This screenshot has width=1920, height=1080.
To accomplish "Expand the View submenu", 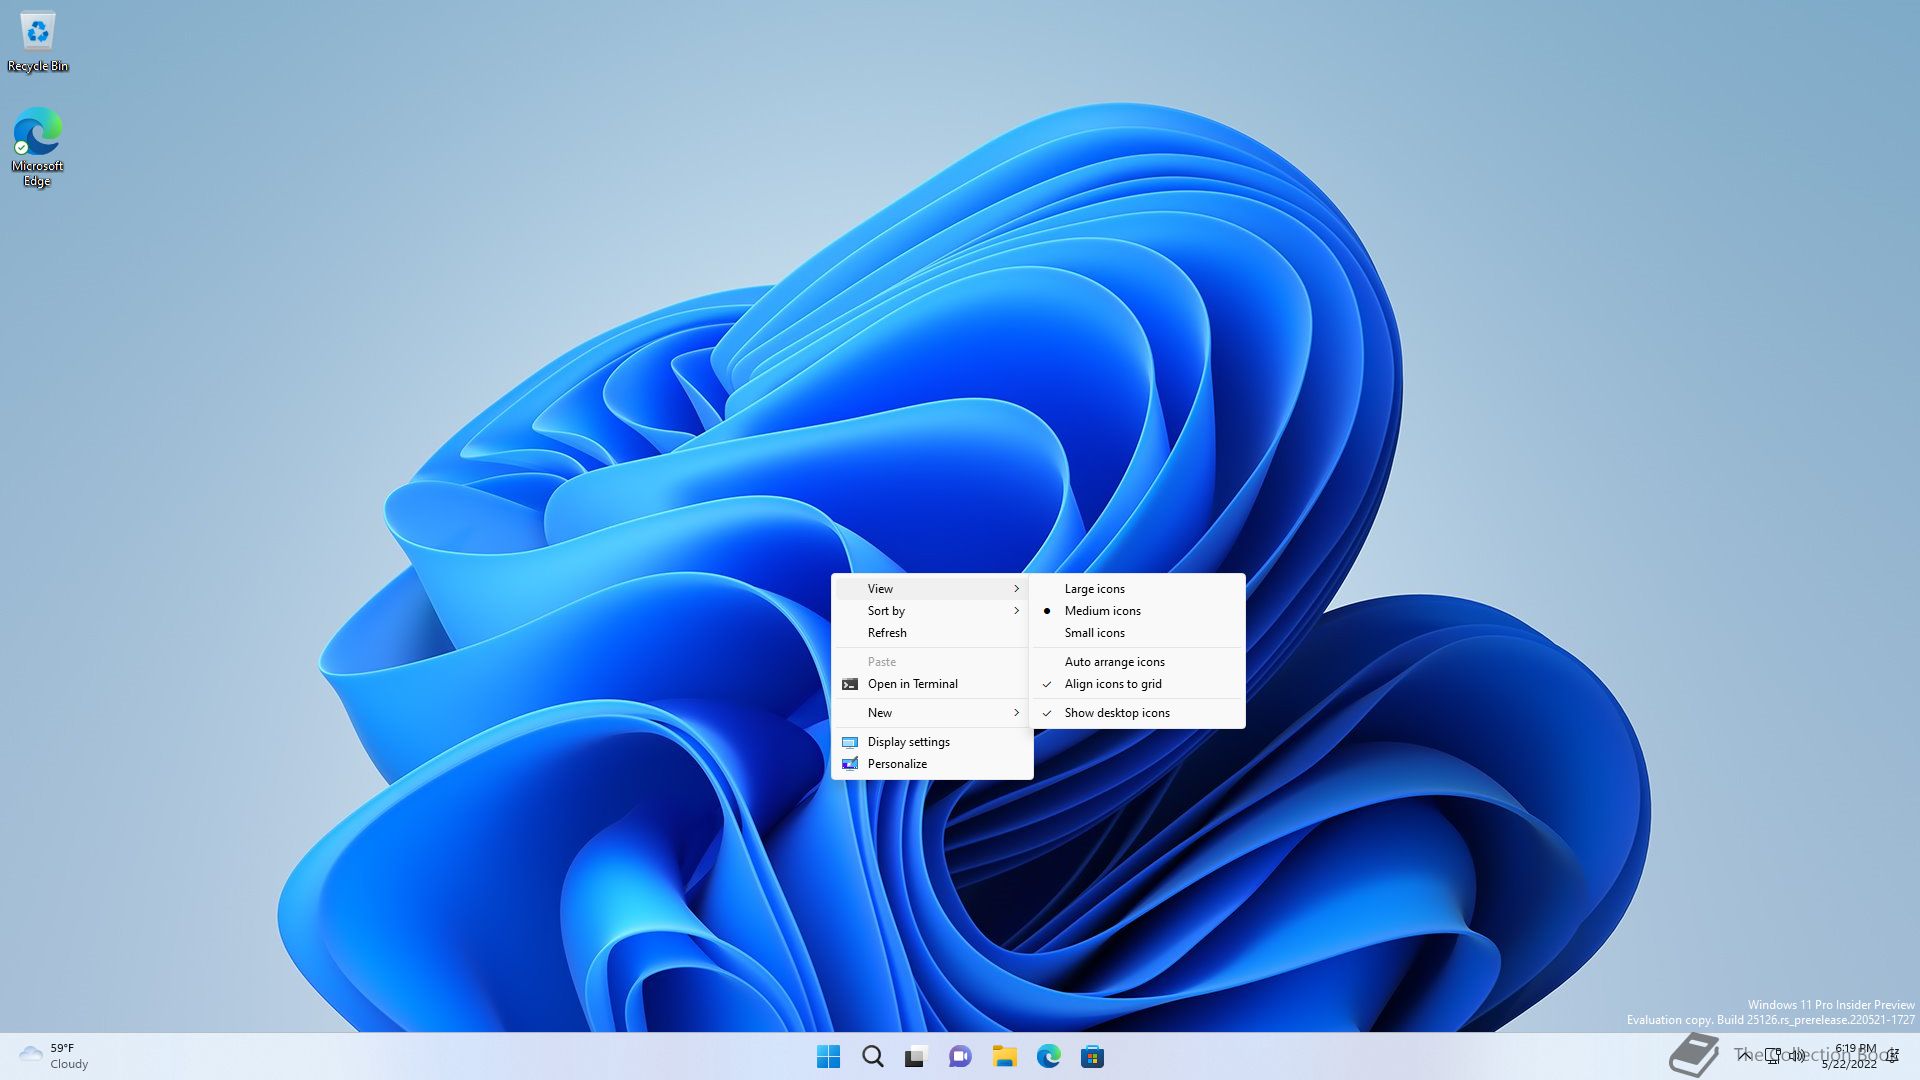I will pyautogui.click(x=932, y=589).
